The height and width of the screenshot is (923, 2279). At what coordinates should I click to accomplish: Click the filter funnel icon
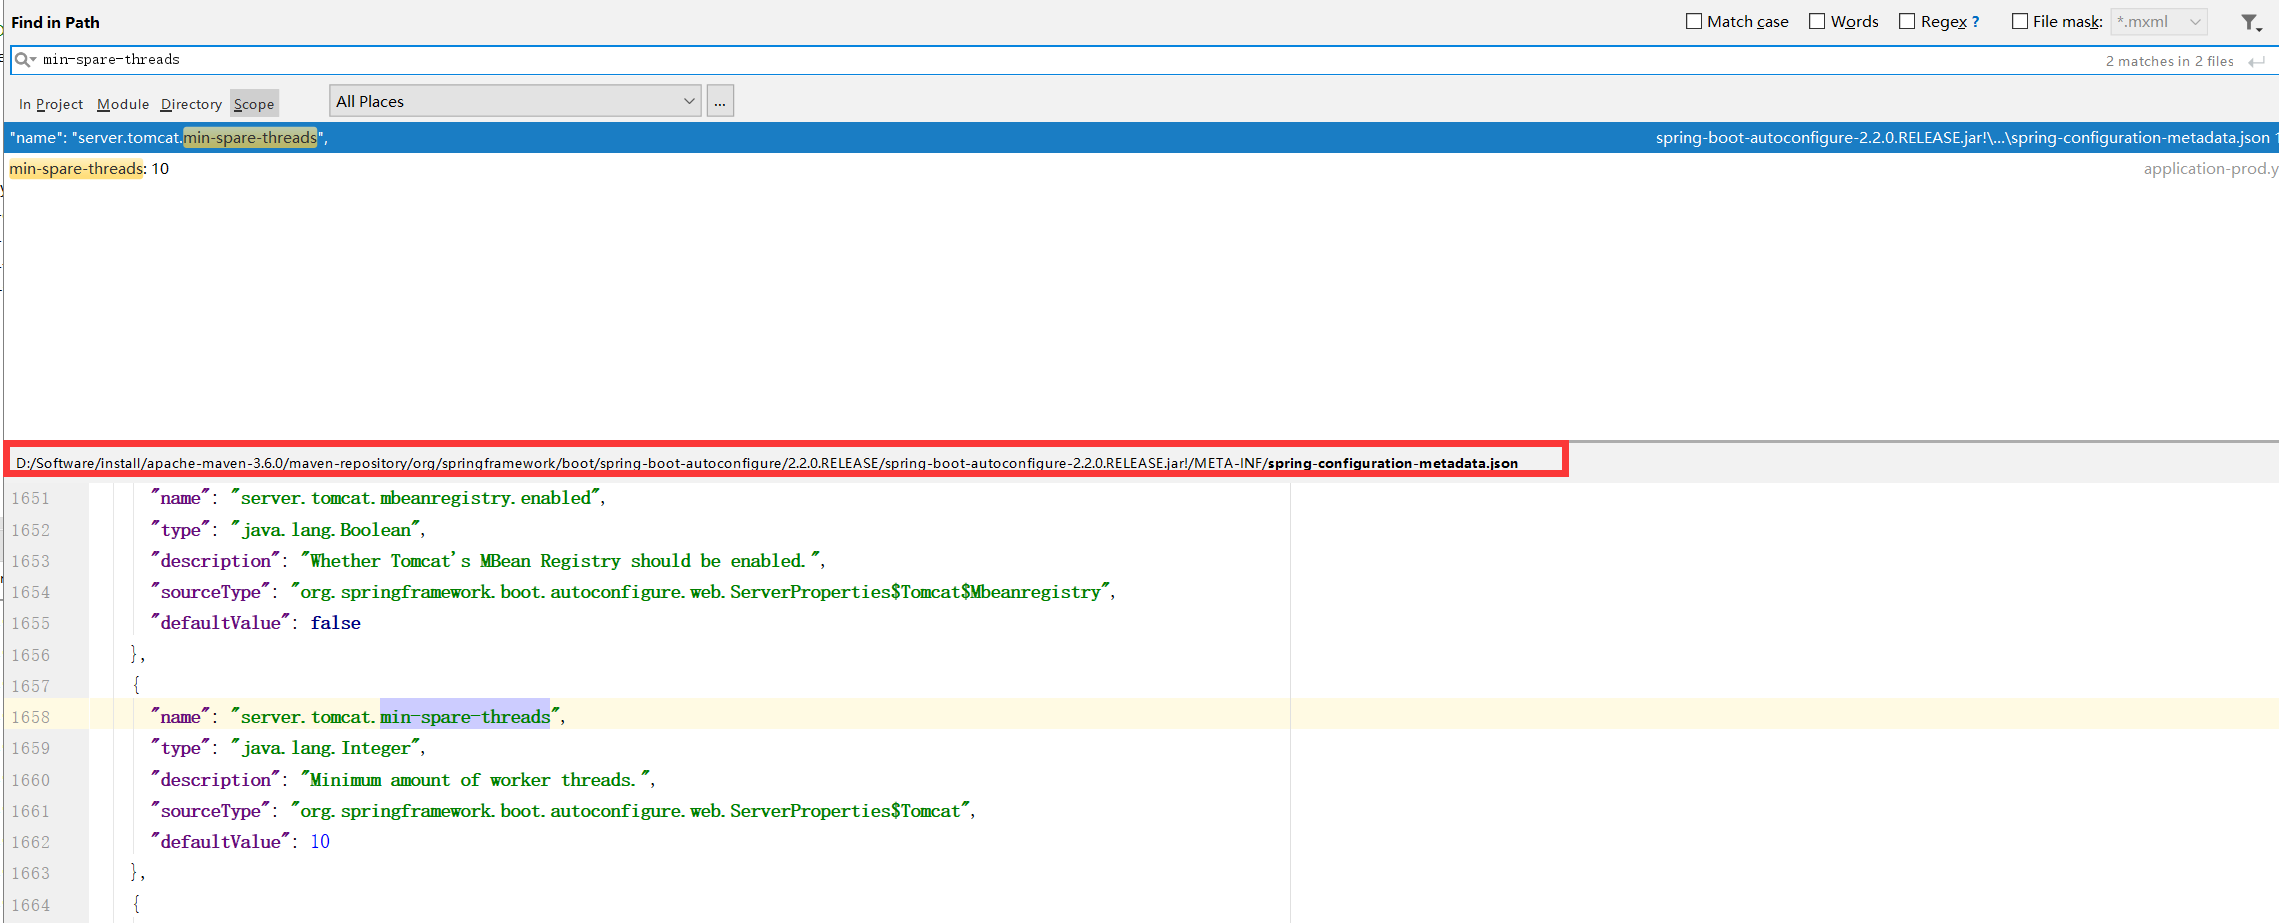[2251, 22]
